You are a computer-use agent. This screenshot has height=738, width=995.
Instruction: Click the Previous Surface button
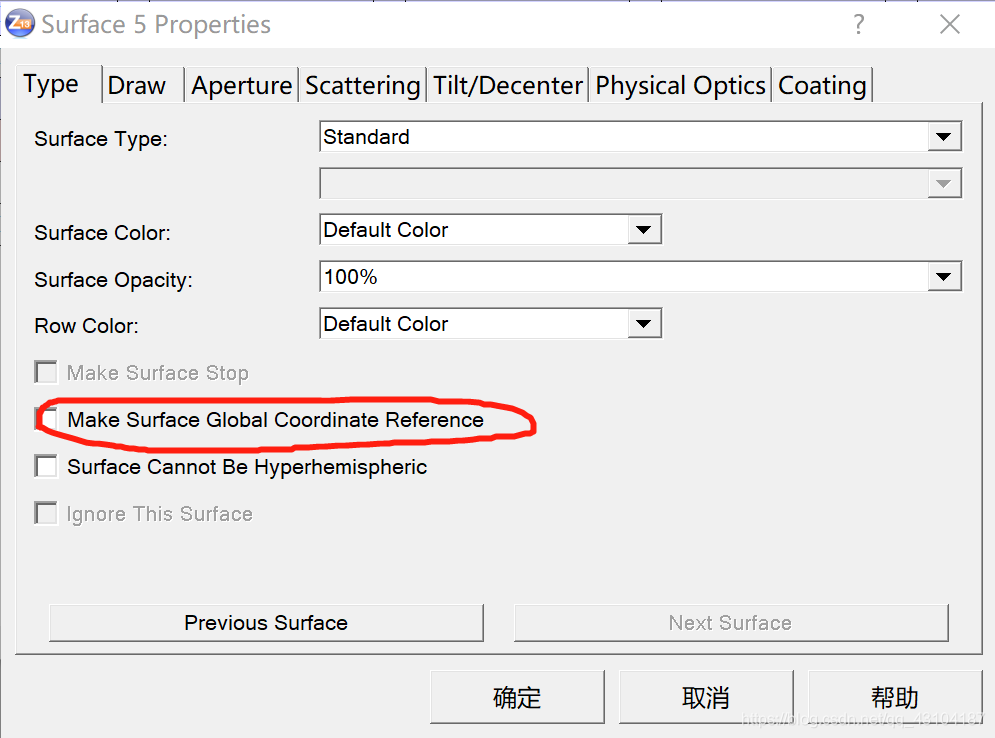point(266,623)
